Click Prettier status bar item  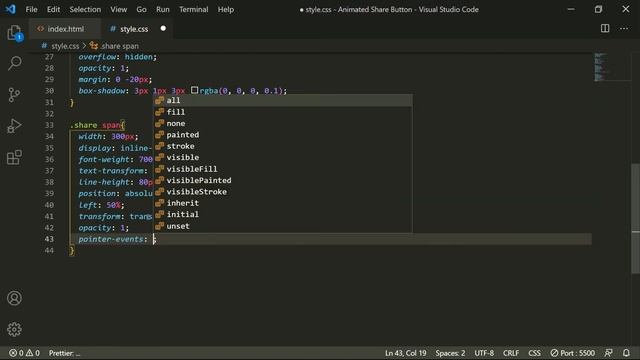click(64, 353)
